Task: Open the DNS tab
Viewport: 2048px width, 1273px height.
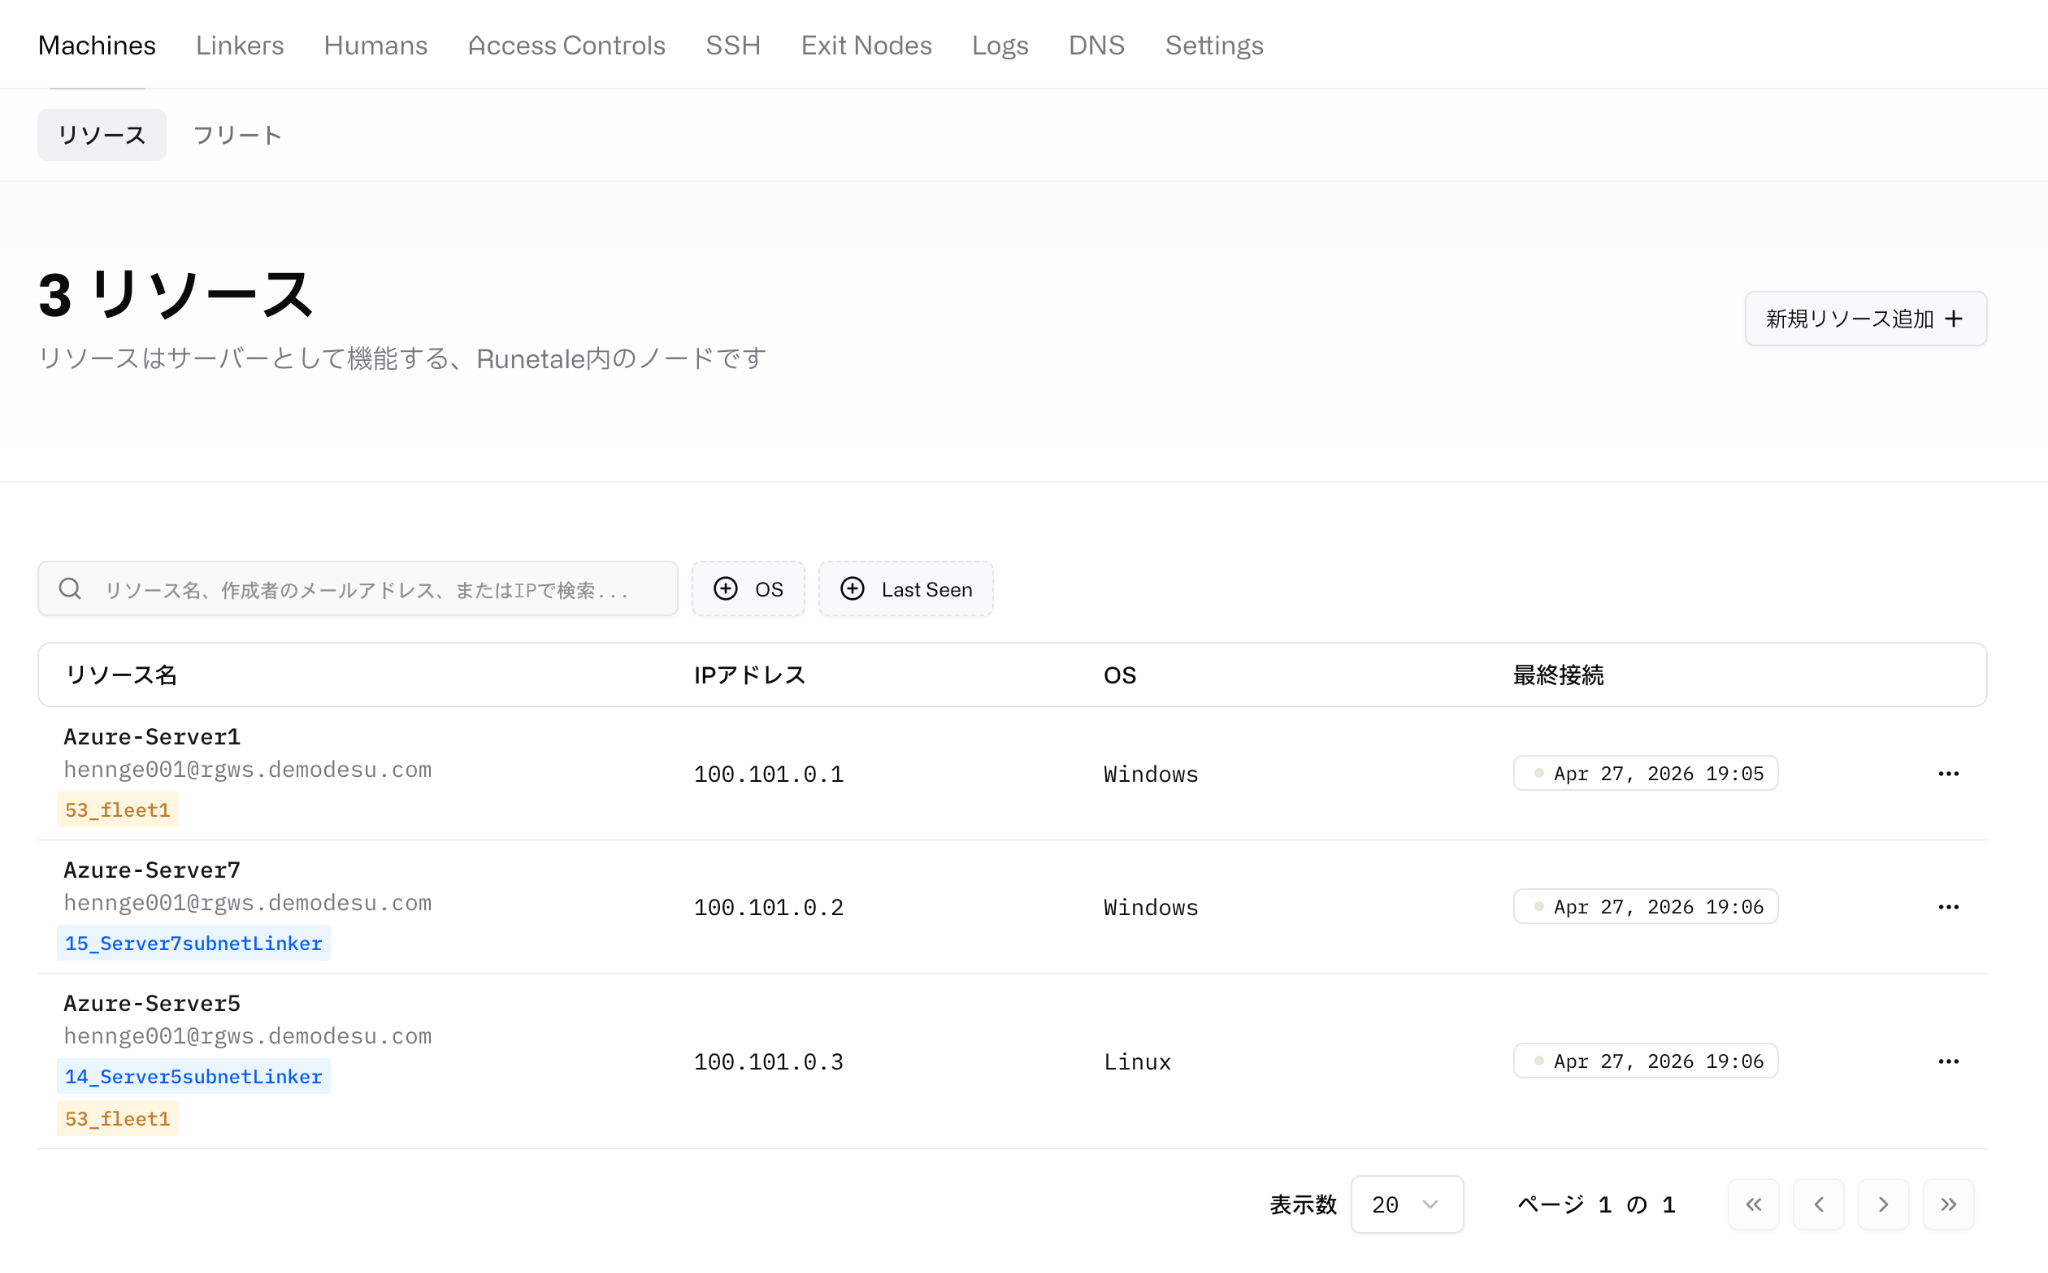Action: (1096, 45)
